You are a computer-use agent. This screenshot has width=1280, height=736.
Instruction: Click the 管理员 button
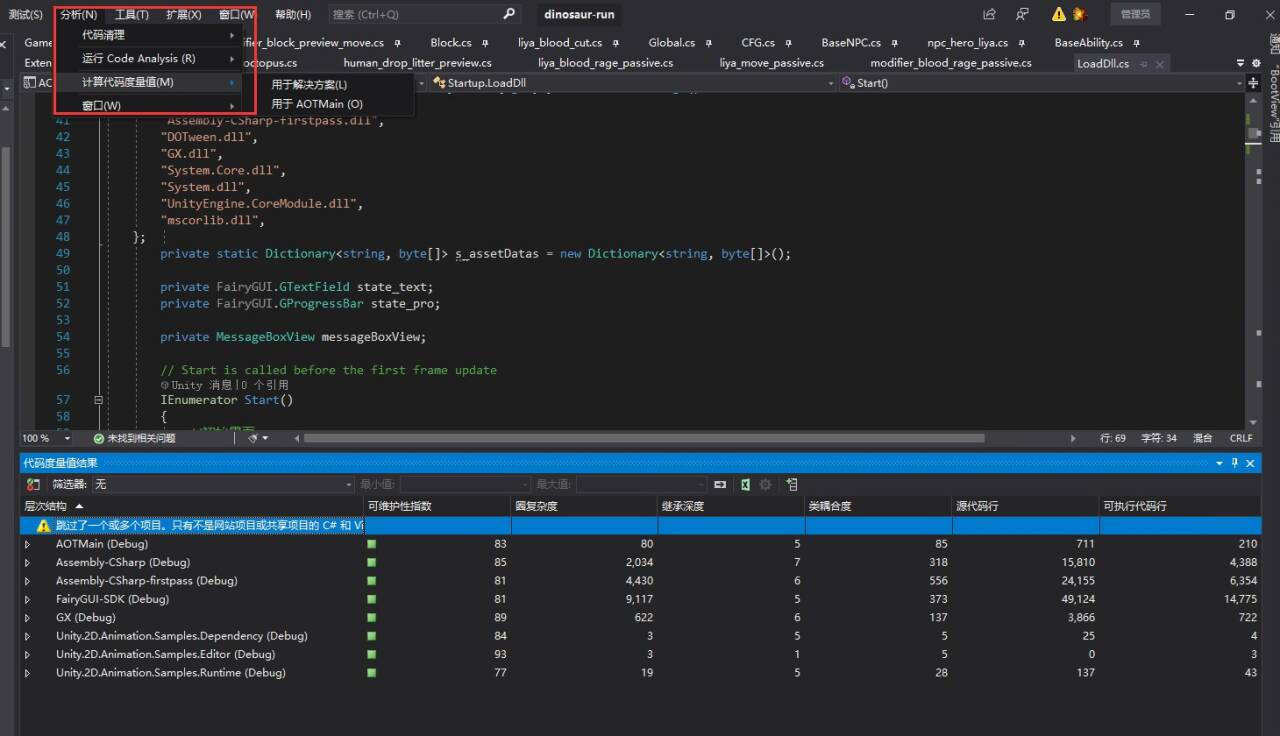tap(1135, 15)
